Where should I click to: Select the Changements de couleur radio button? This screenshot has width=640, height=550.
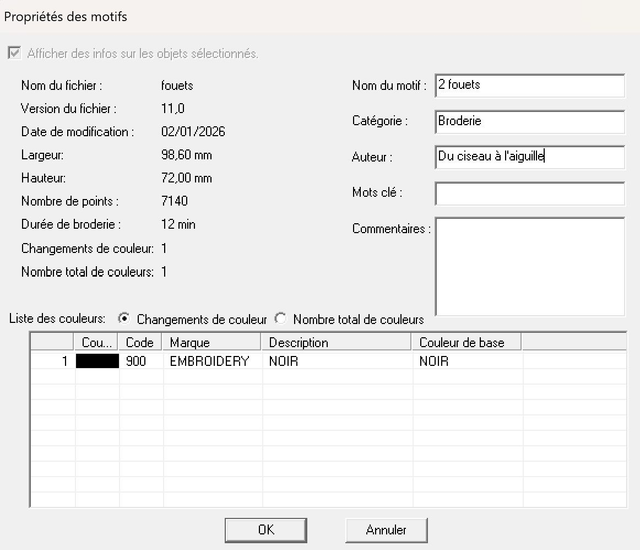click(124, 319)
